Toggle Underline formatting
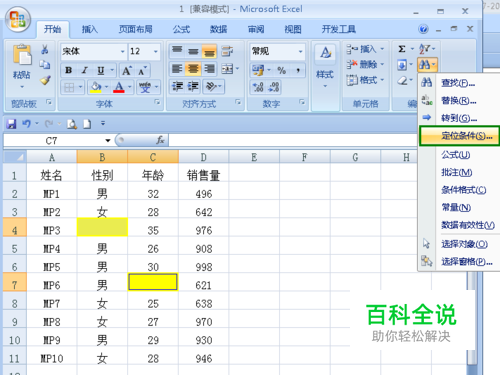 click(101, 70)
